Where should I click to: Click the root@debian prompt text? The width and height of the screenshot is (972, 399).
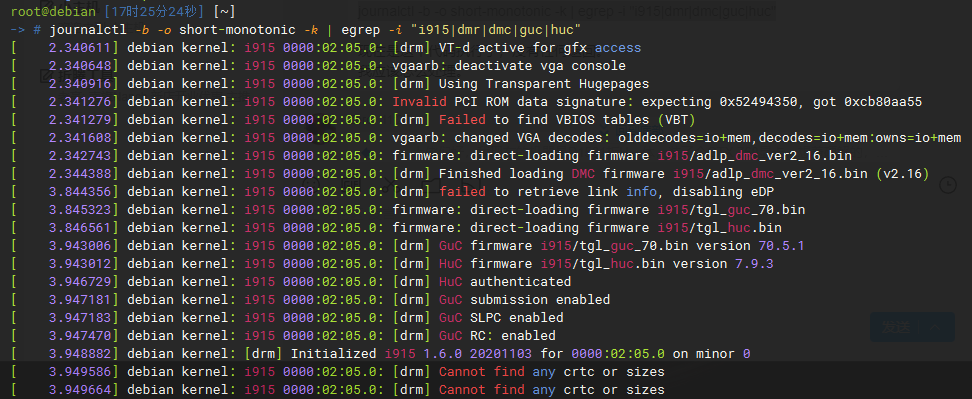[x=53, y=12]
